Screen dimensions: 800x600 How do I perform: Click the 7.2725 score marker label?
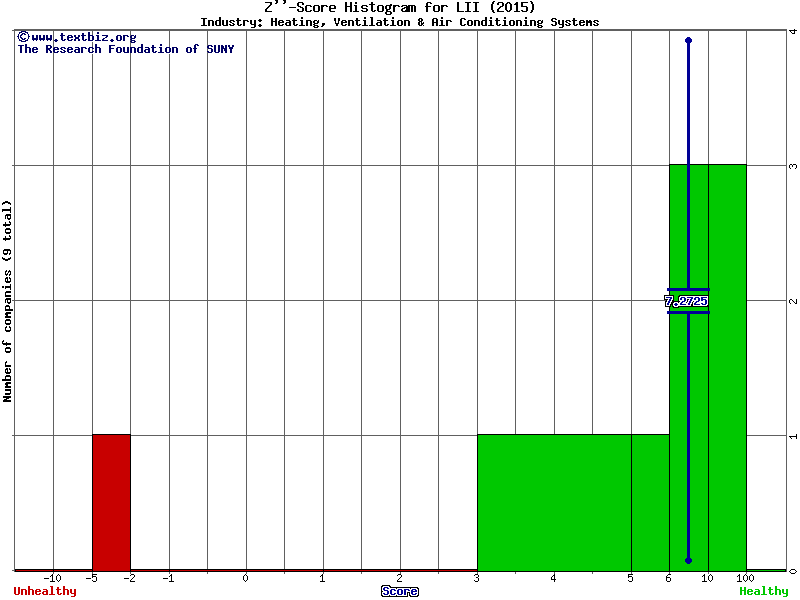pyautogui.click(x=686, y=301)
